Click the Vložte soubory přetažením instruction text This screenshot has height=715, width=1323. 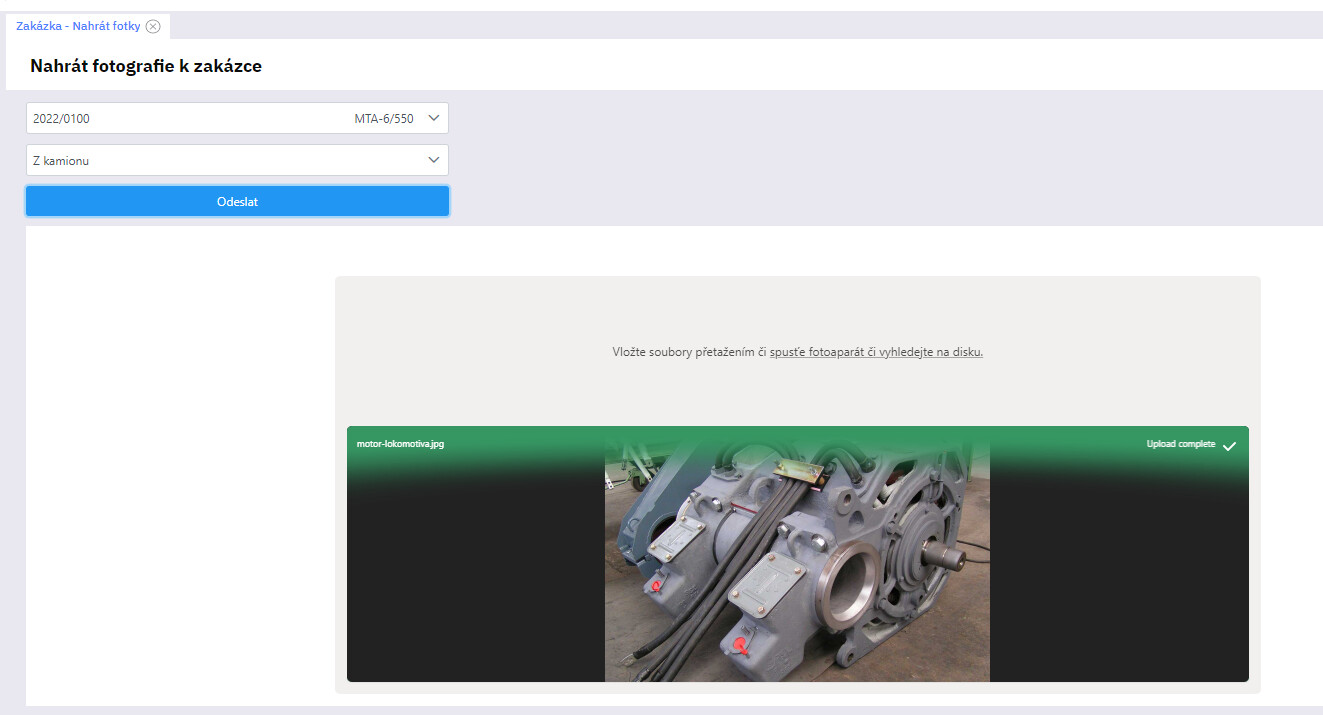[689, 352]
